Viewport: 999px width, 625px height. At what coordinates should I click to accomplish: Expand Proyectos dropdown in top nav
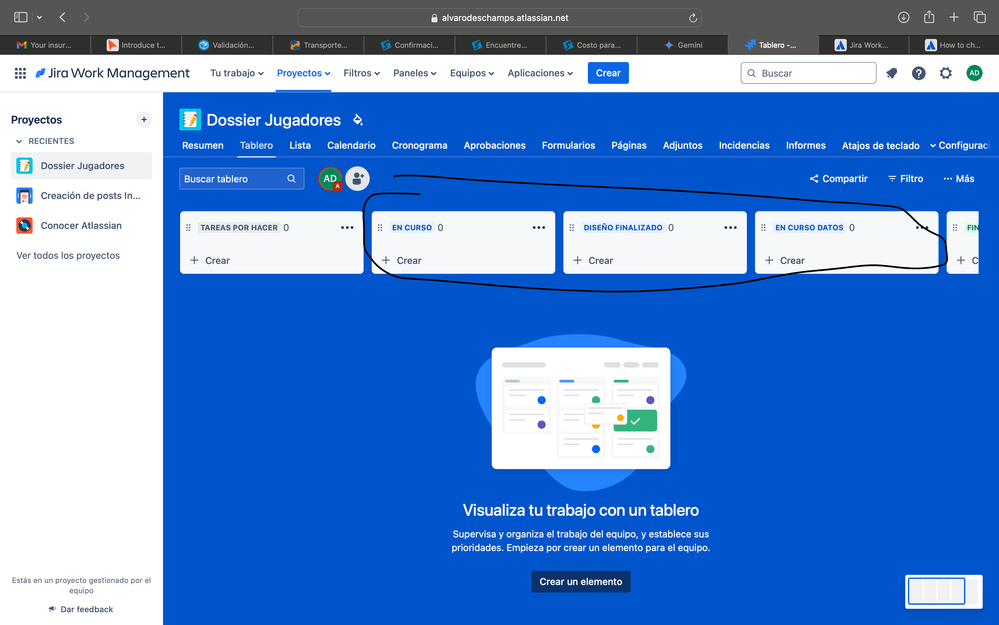coord(303,73)
